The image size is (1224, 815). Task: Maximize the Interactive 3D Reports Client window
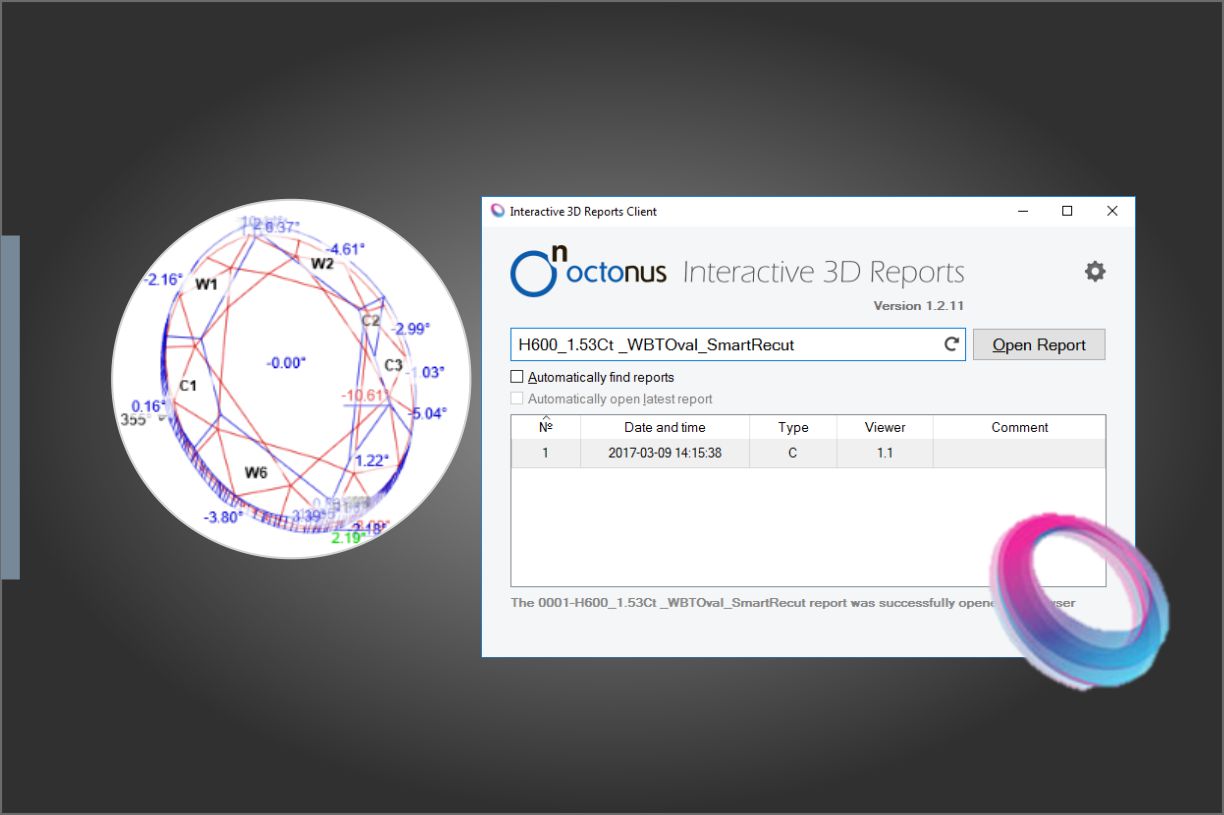coord(1067,211)
